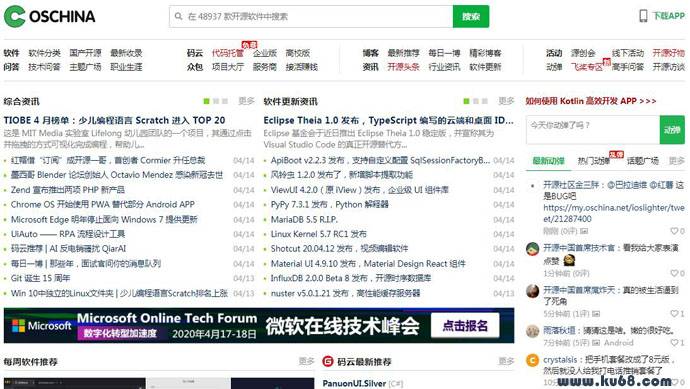Open the 软件分类 menu item

44,53
